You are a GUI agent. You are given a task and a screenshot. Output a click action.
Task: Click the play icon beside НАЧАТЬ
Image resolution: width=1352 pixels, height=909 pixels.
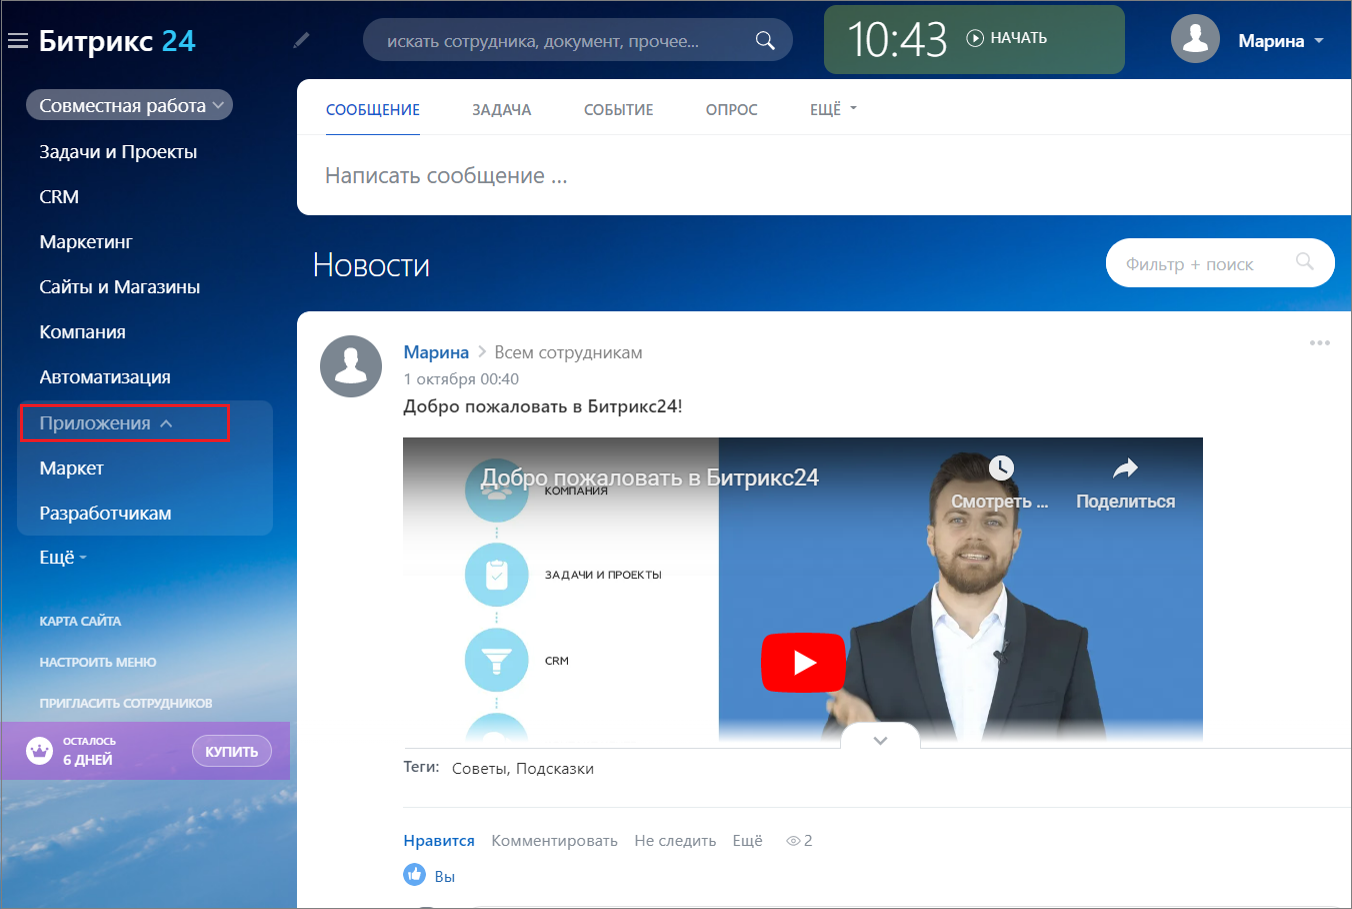click(975, 38)
